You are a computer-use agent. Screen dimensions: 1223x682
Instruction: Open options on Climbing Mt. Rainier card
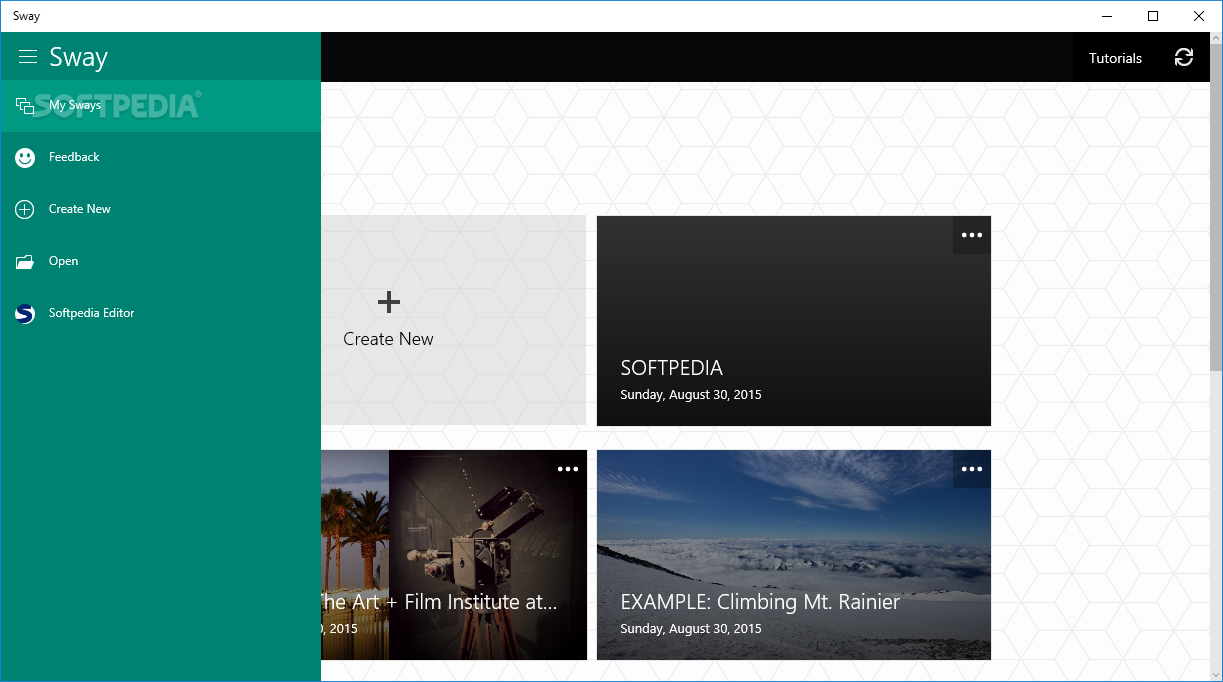click(972, 469)
